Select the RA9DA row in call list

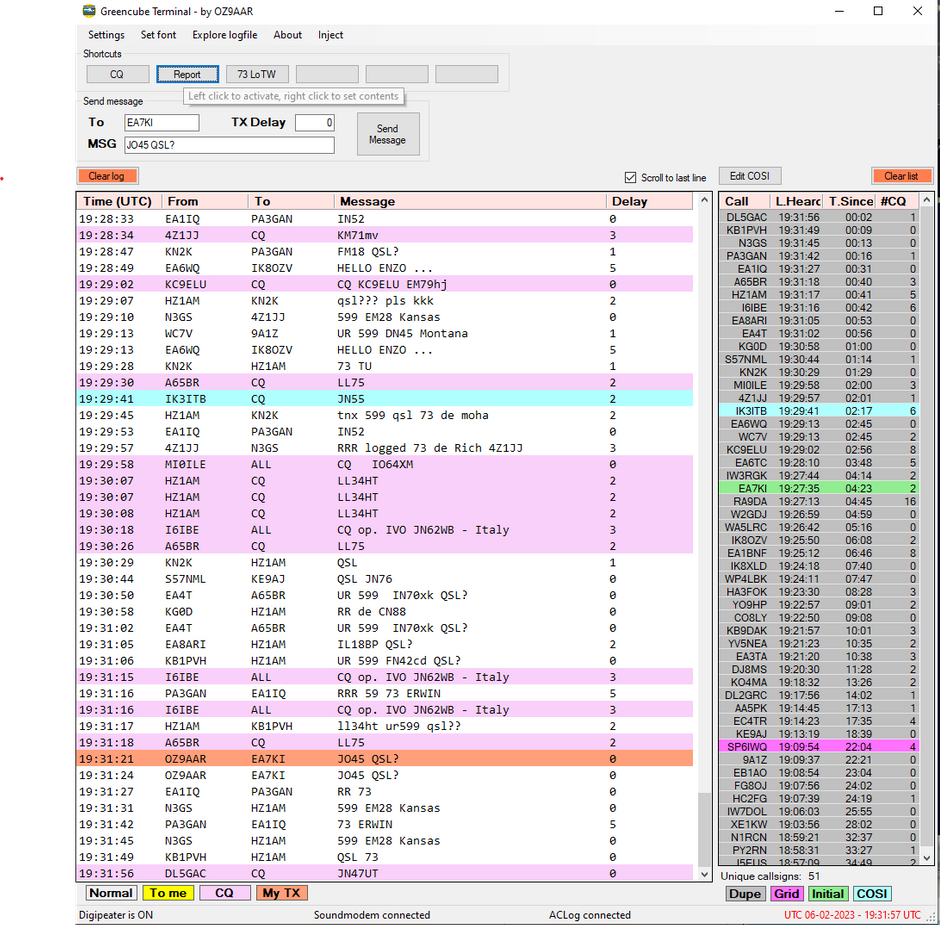pos(820,502)
